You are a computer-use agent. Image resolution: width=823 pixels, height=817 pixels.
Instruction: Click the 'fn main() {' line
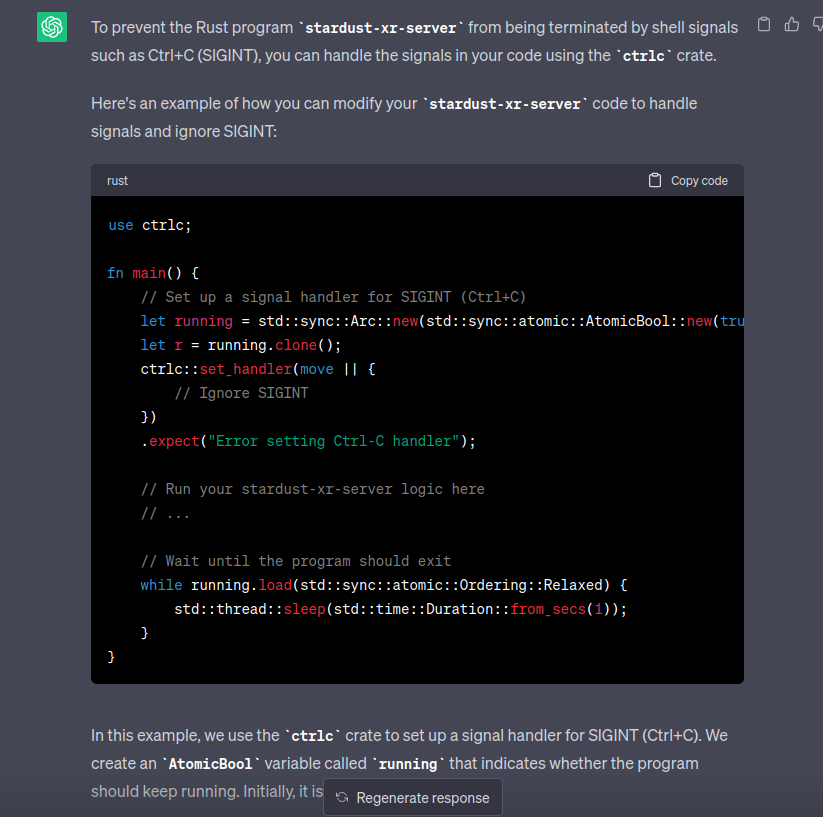(x=153, y=273)
